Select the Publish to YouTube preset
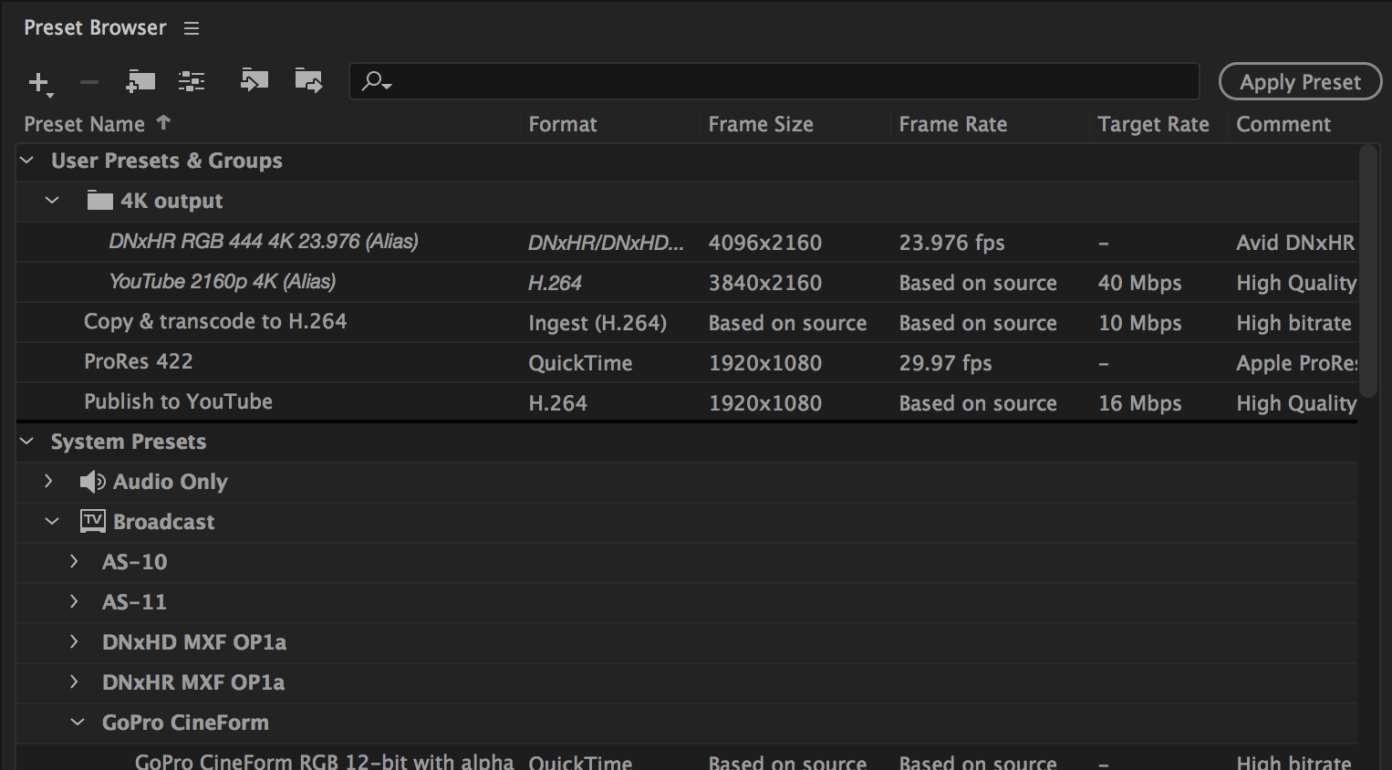The image size is (1392, 770). click(179, 402)
